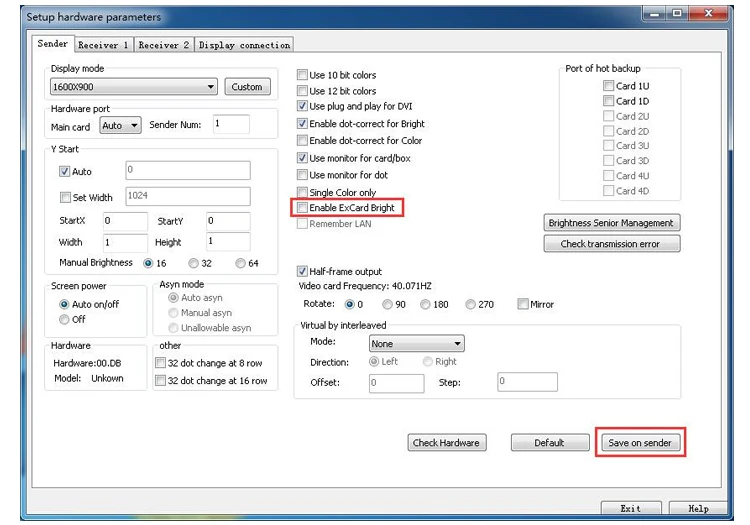Open Brightness Senior Management
This screenshot has height=525, width=750.
pyautogui.click(x=611, y=223)
